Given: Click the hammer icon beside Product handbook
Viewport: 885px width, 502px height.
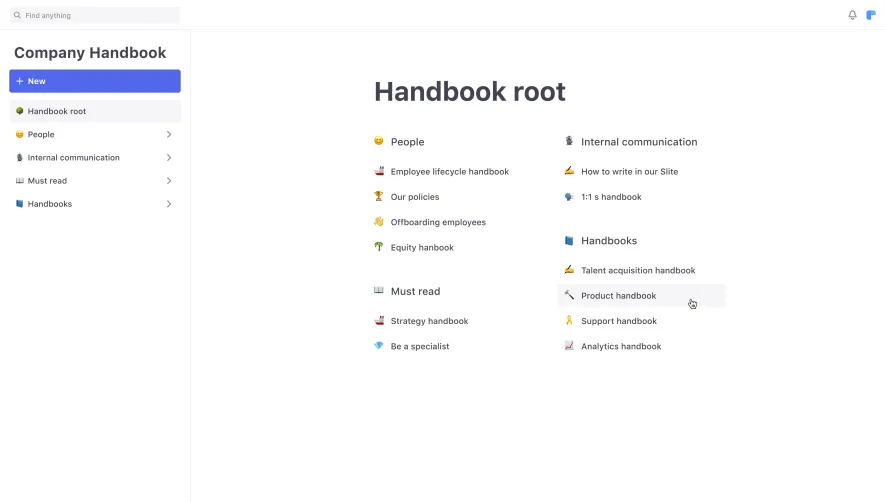Looking at the screenshot, I should 569,295.
